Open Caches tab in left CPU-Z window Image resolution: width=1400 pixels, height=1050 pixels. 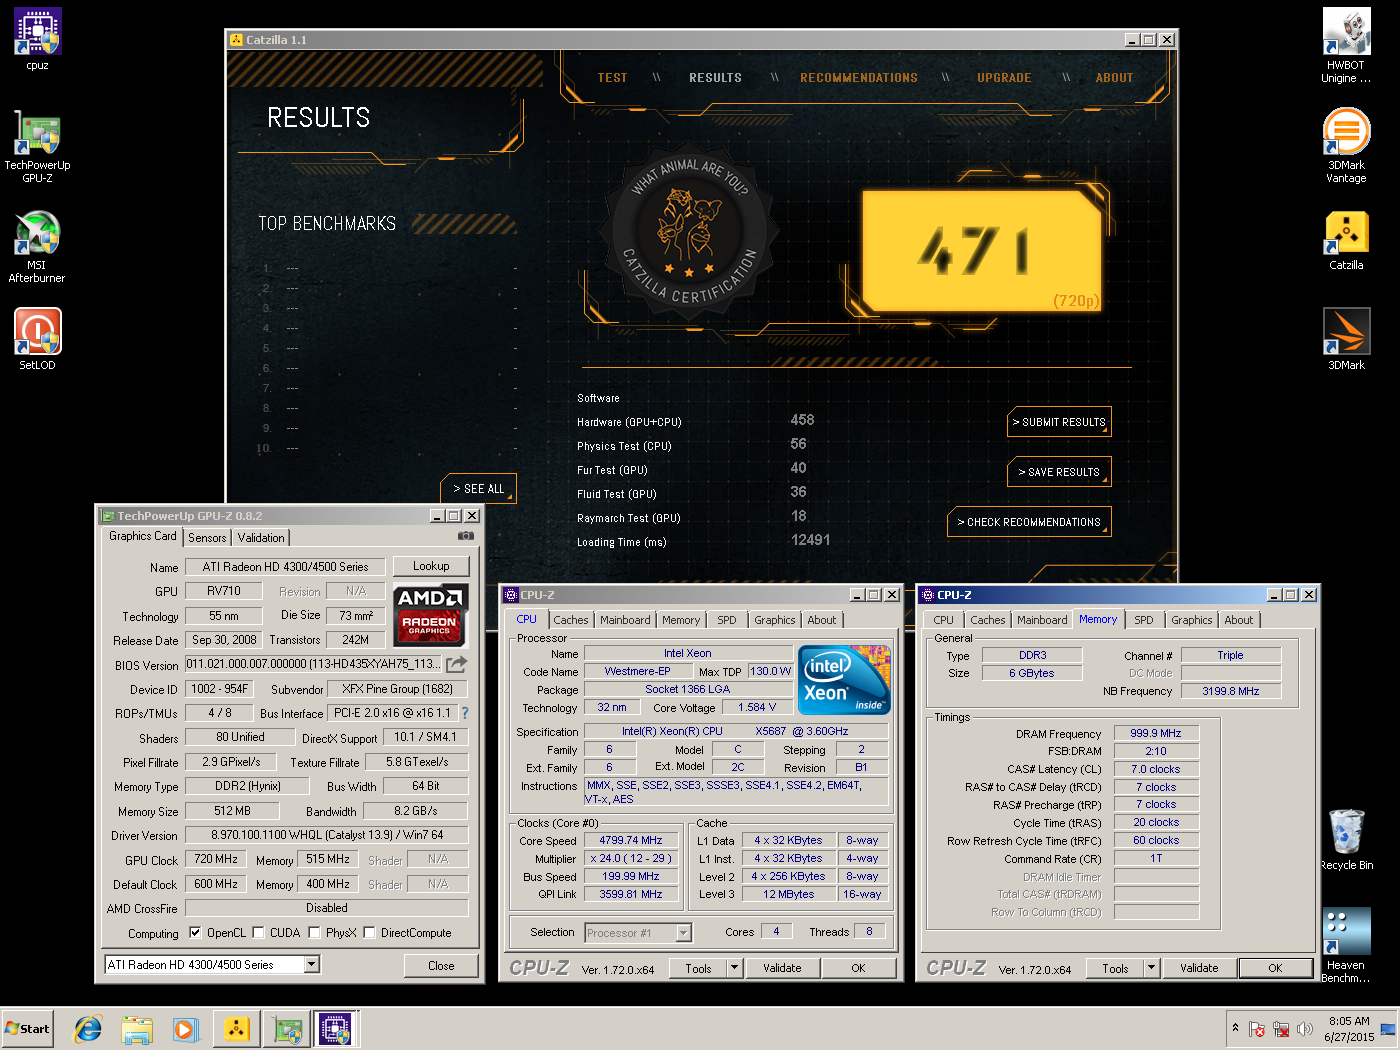[571, 620]
